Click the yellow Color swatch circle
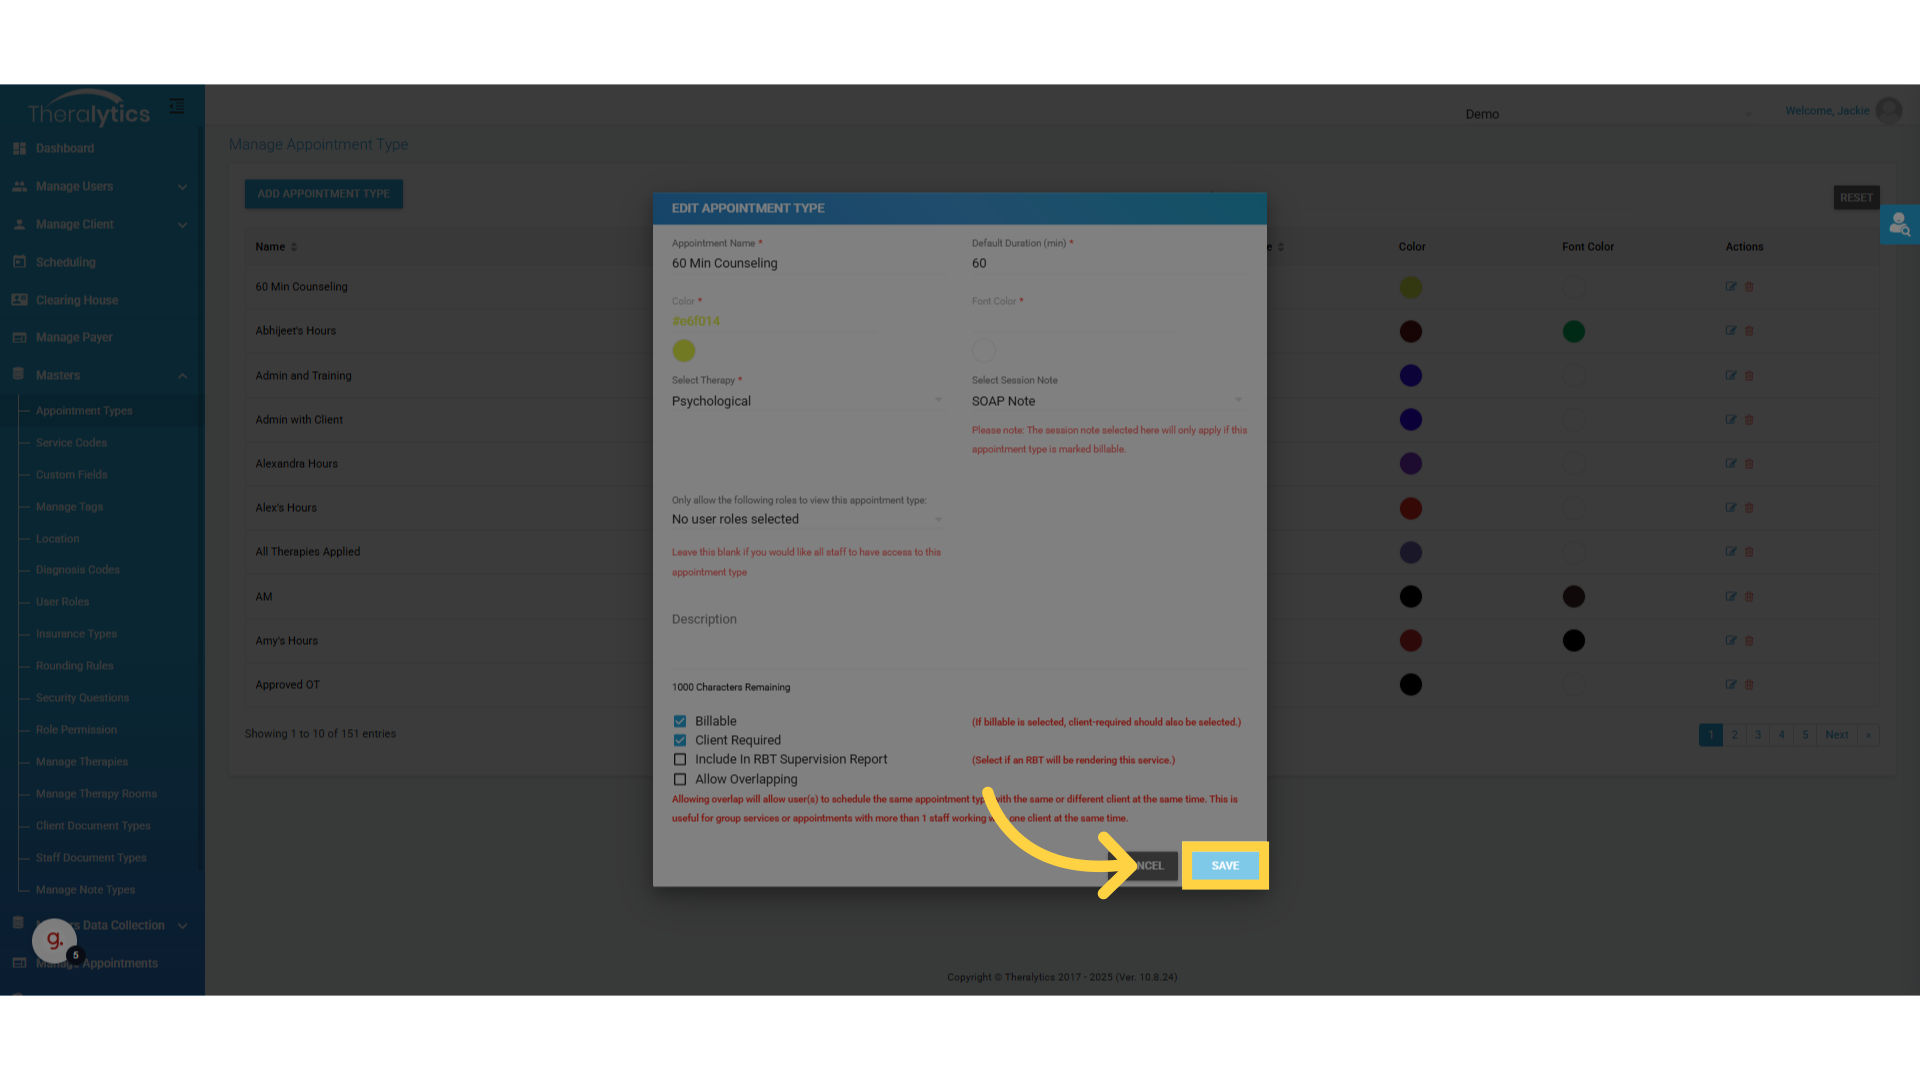 (x=684, y=350)
